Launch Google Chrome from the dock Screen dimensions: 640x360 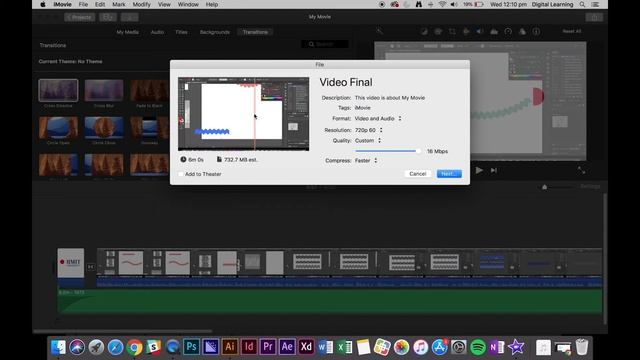(134, 347)
